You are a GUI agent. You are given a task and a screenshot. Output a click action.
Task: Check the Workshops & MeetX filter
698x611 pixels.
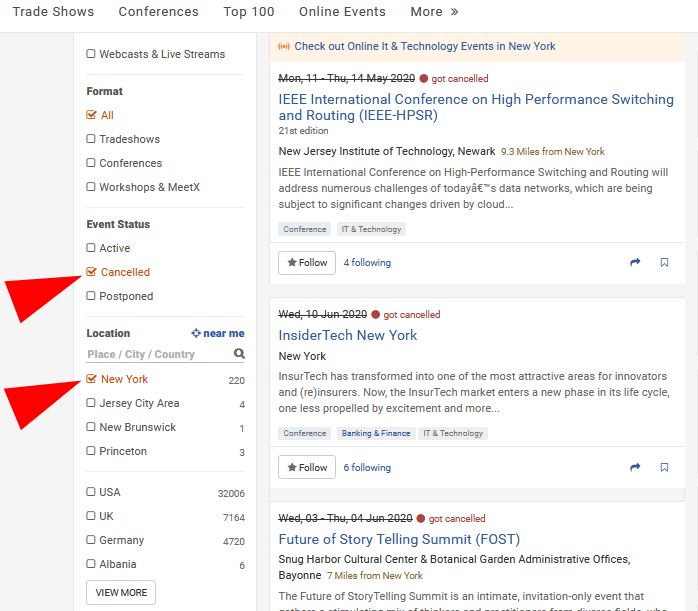(91, 187)
